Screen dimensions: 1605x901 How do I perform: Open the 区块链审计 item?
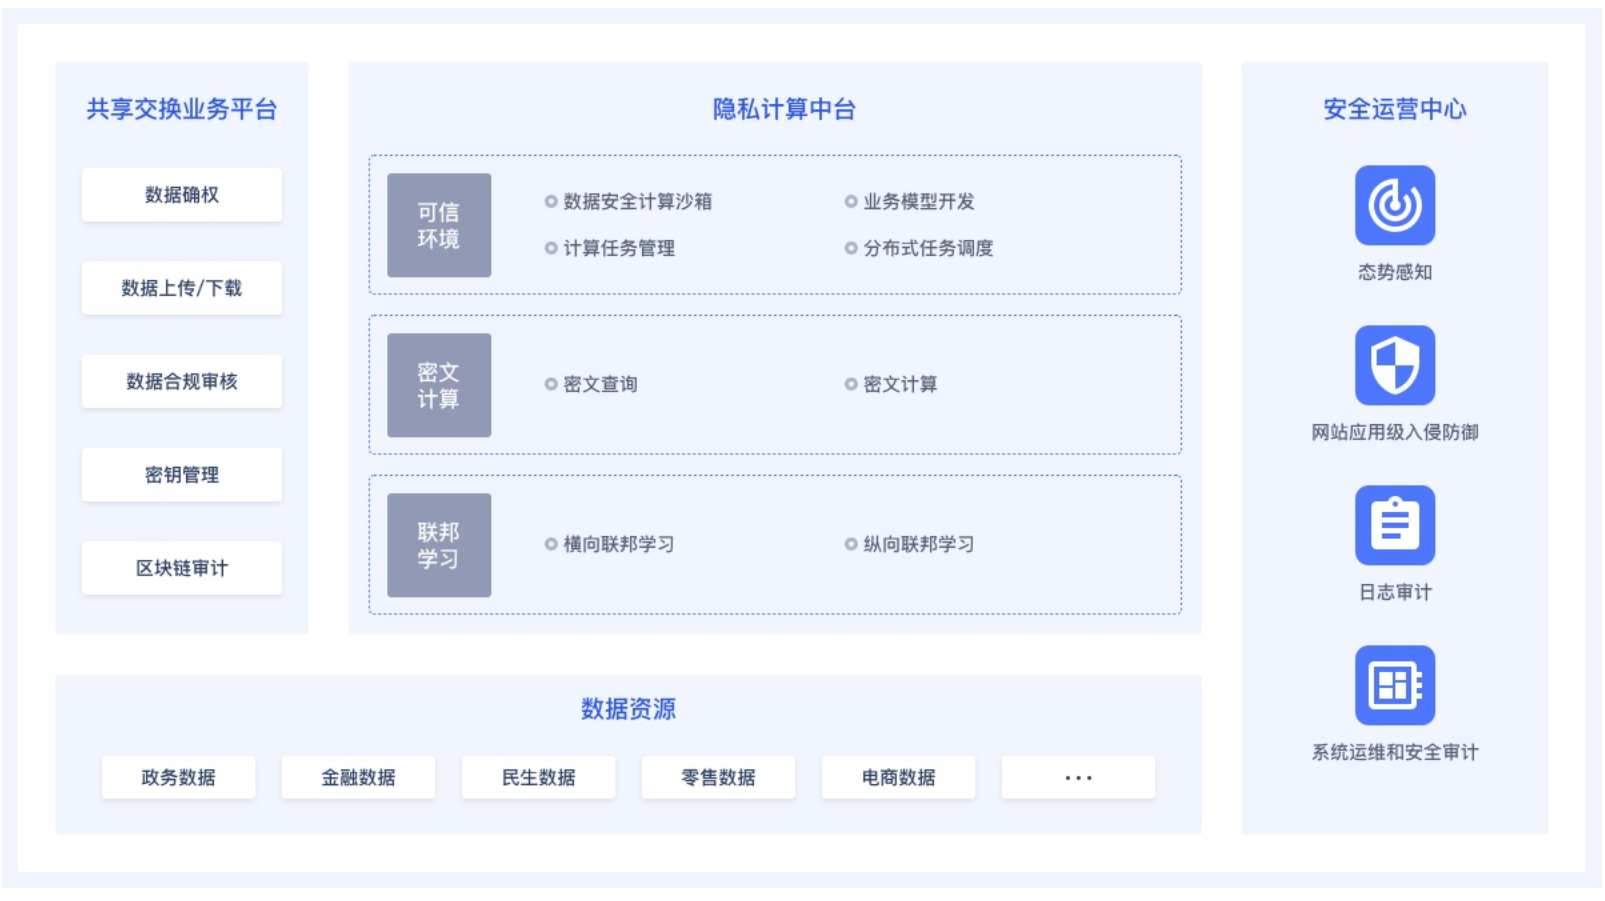[x=181, y=568]
